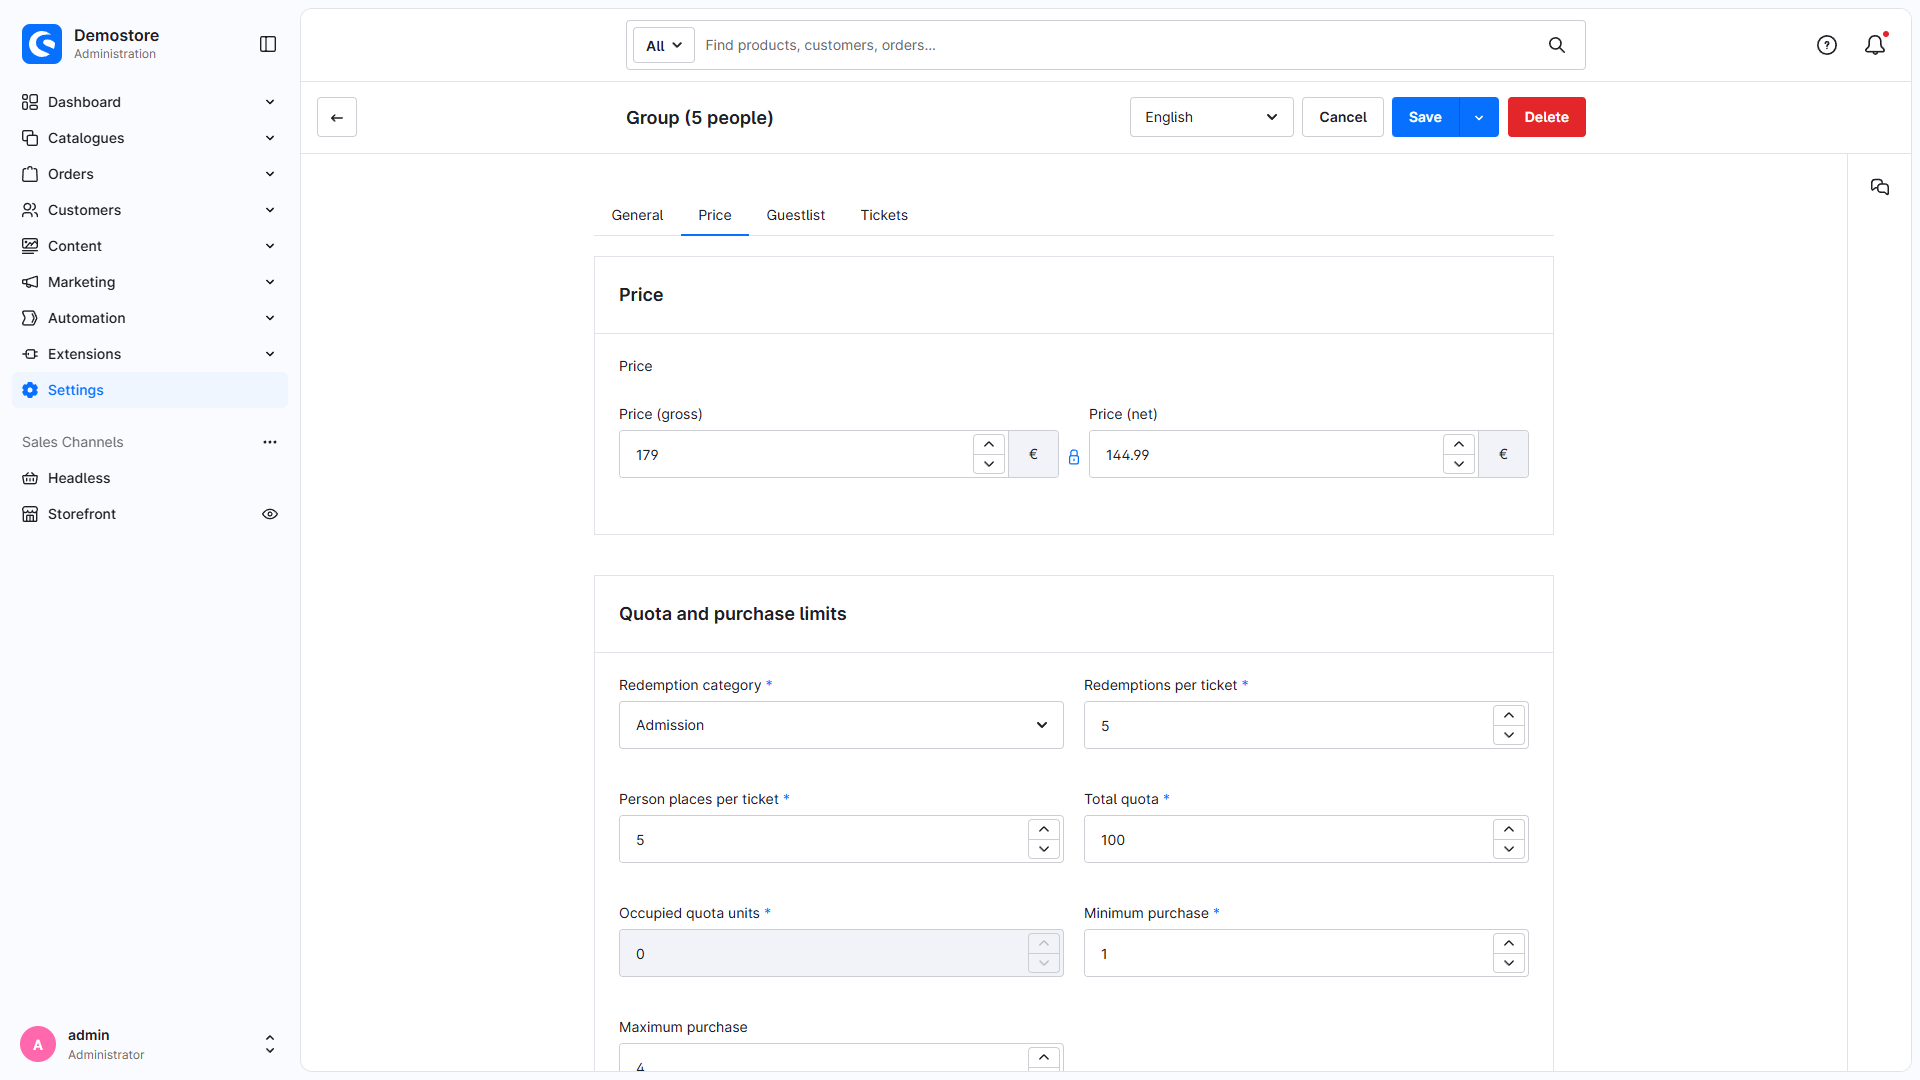The image size is (1920, 1080).
Task: Expand Automation chevron
Action: pyautogui.click(x=270, y=318)
